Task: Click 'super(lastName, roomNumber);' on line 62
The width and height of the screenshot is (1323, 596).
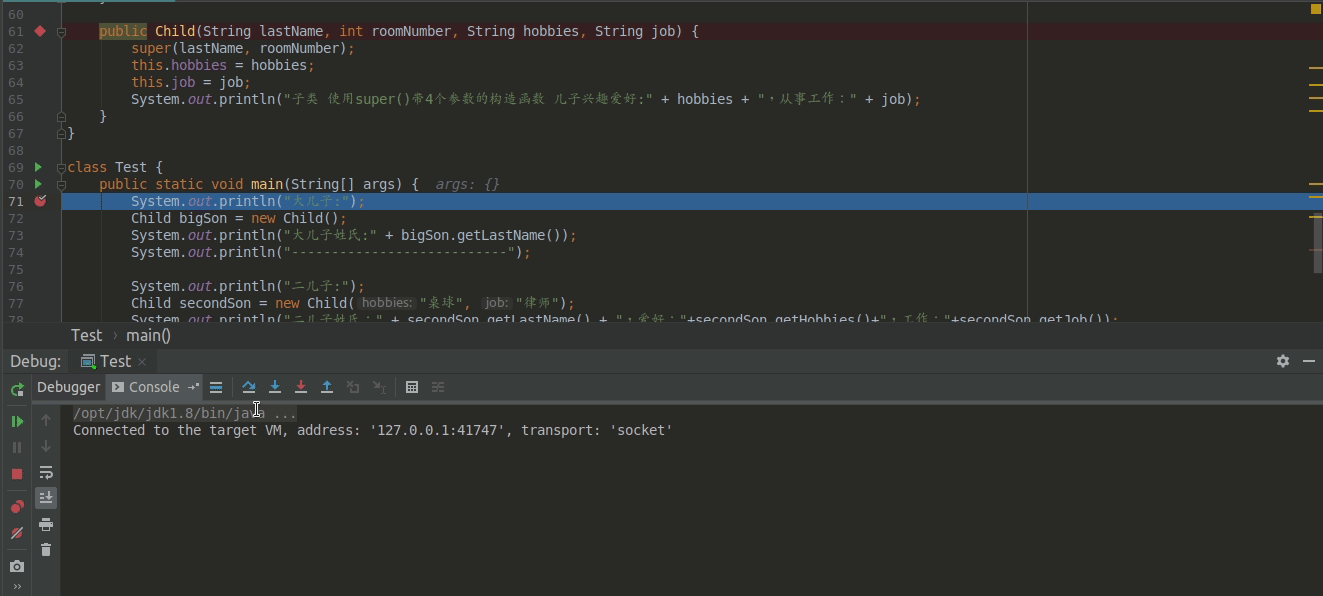Action: point(243,48)
